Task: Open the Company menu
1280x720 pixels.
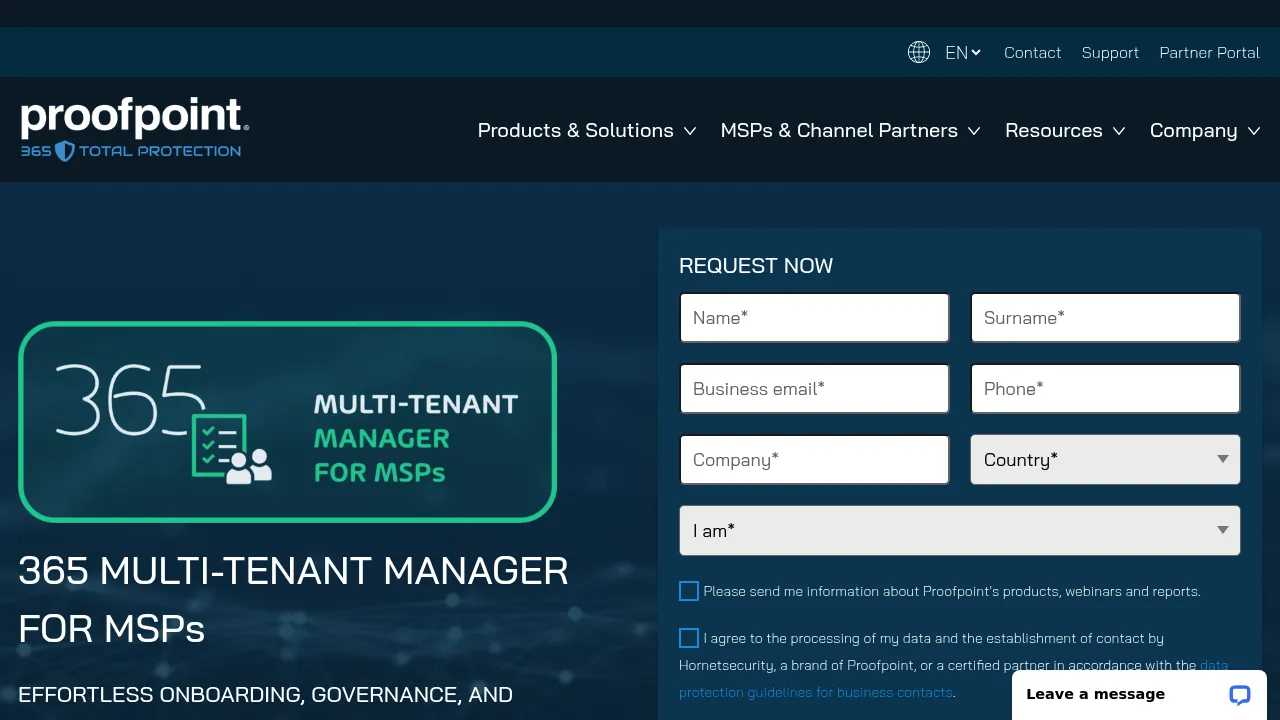Action: click(1205, 131)
